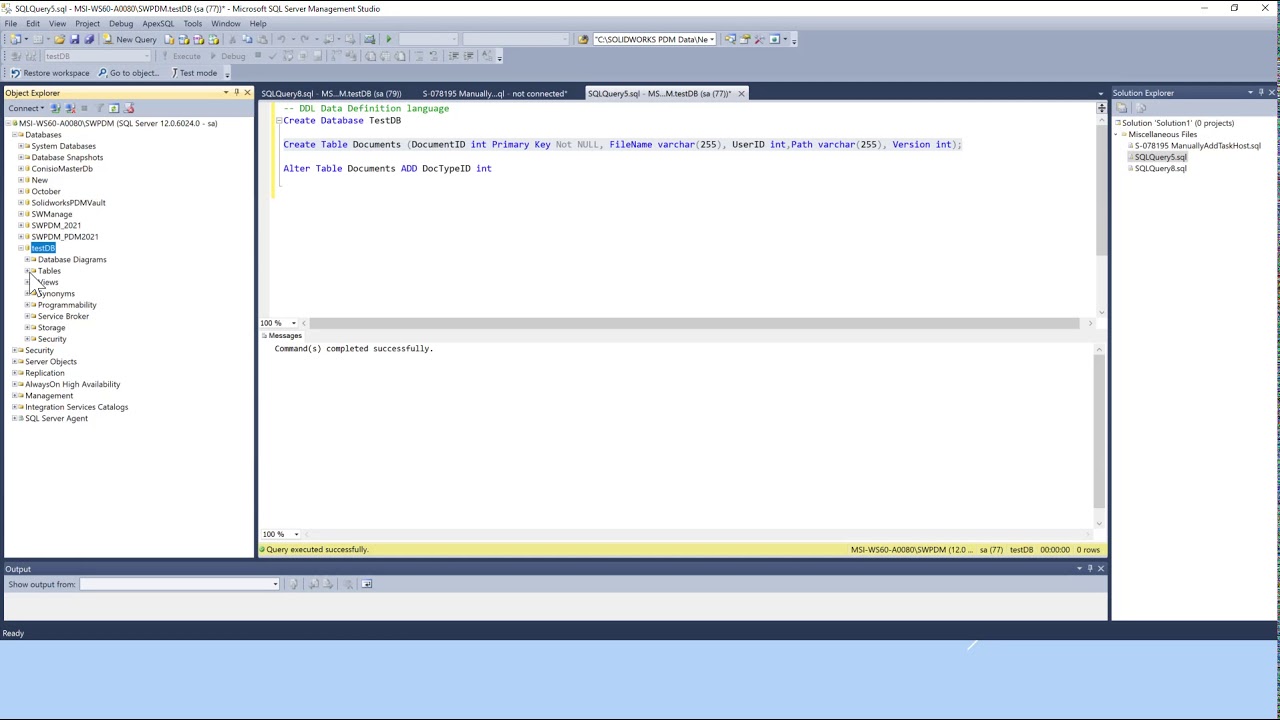
Task: Expand the SolidworksPDMVault database
Action: [21, 203]
